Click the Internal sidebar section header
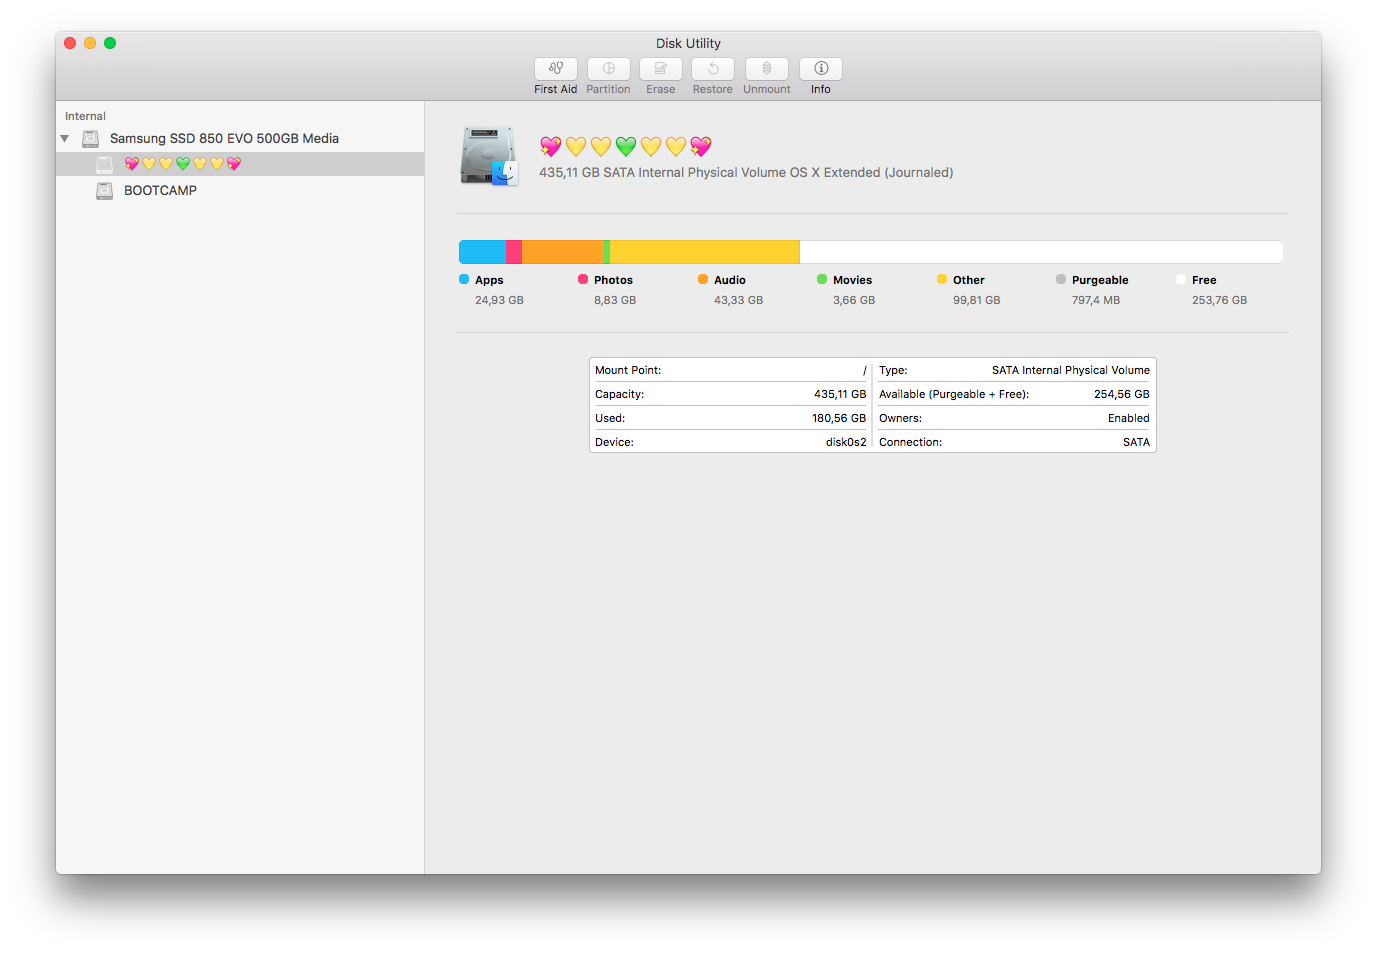 [x=85, y=116]
